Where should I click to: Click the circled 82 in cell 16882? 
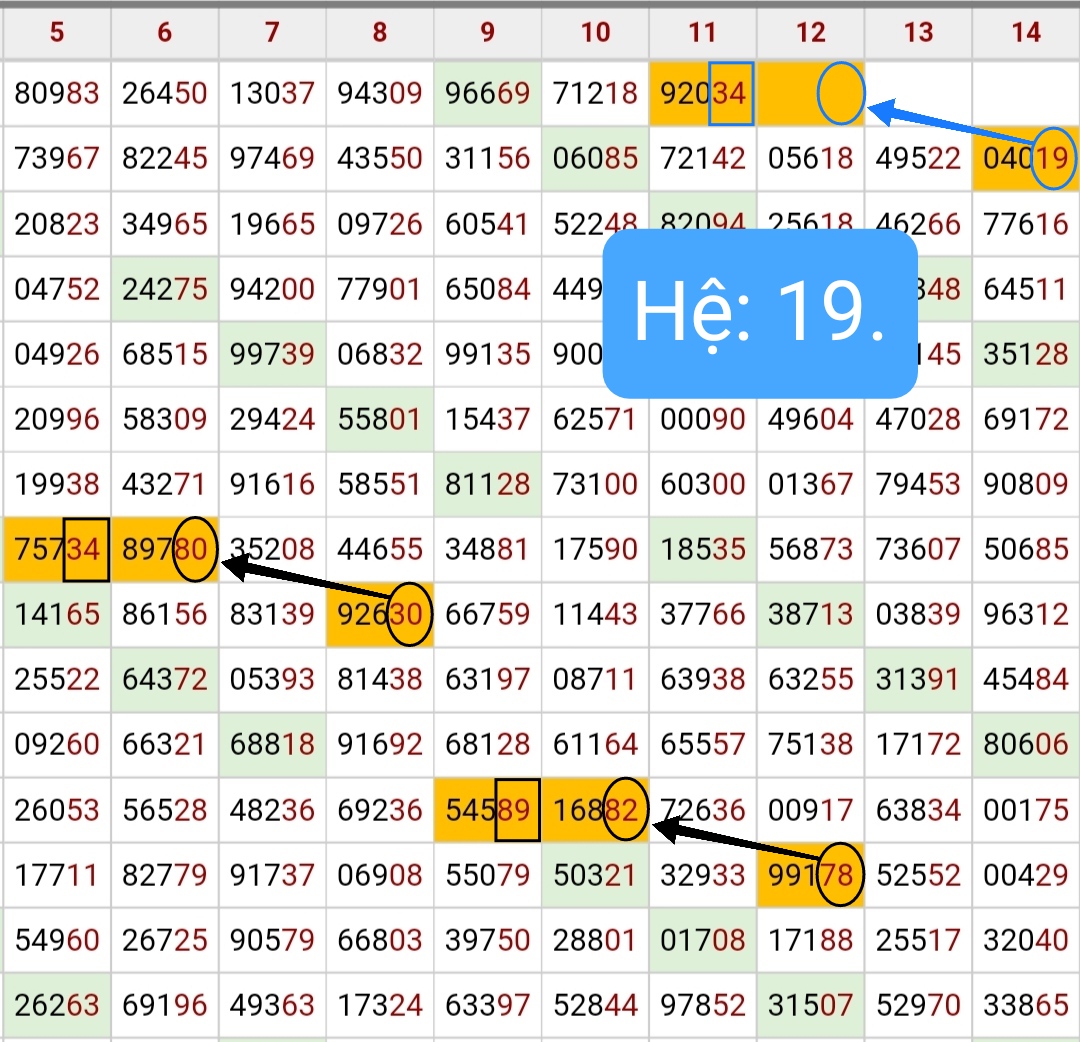(x=626, y=809)
